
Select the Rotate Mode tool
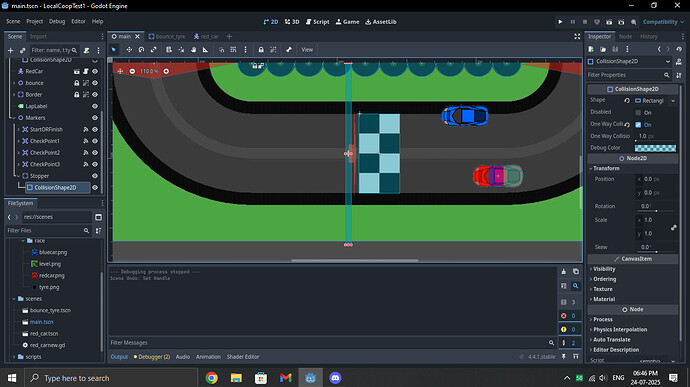[x=141, y=50]
